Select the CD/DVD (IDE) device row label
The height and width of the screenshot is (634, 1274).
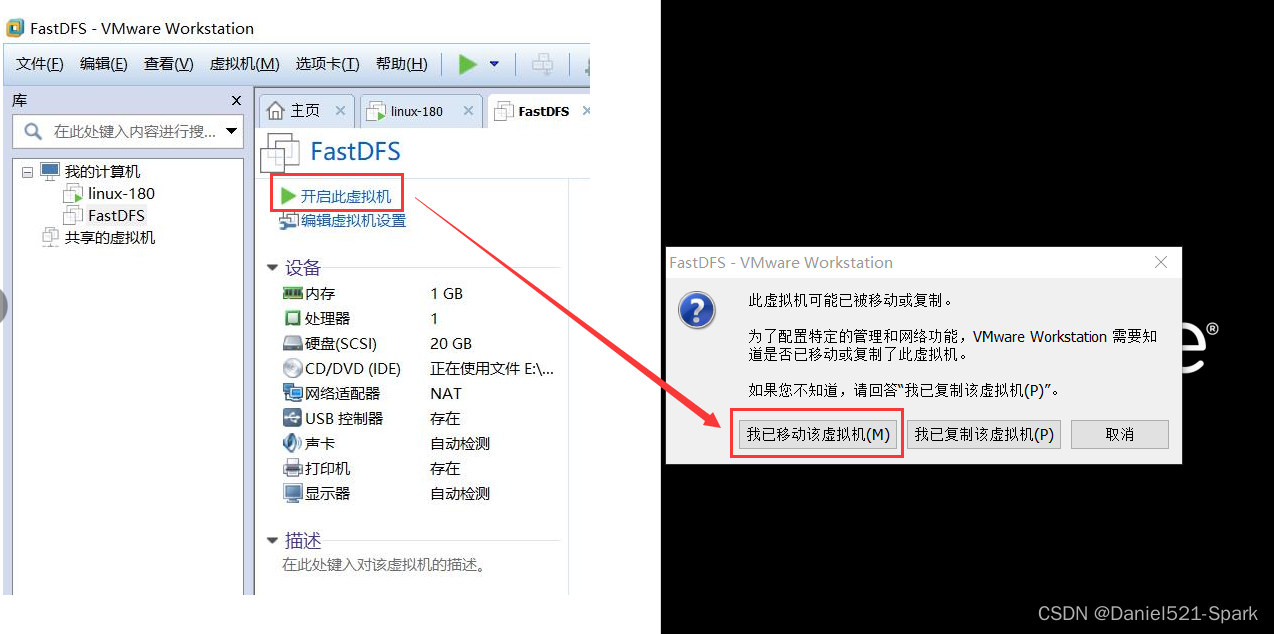pos(353,369)
